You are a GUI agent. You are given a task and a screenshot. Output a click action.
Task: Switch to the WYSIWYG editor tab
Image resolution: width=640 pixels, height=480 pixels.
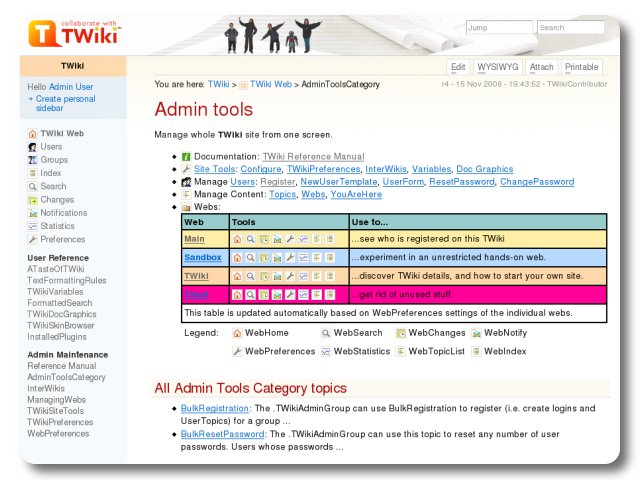click(497, 67)
